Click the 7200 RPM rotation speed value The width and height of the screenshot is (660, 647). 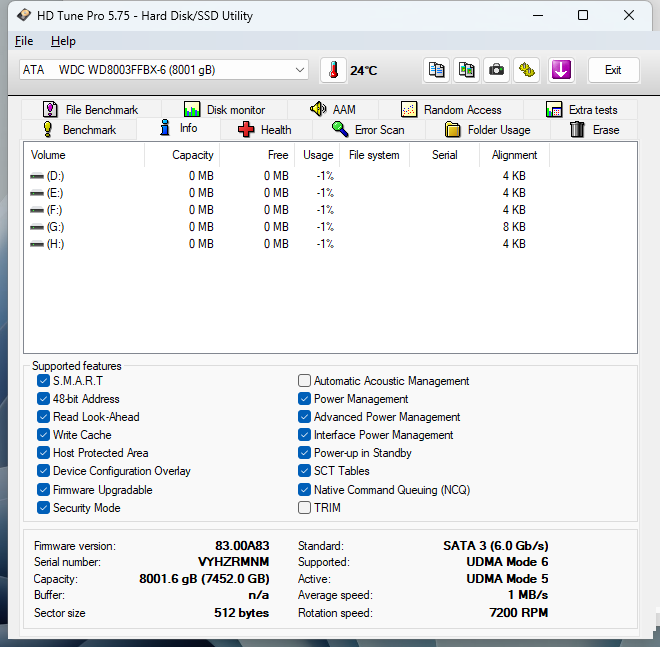[x=519, y=612]
